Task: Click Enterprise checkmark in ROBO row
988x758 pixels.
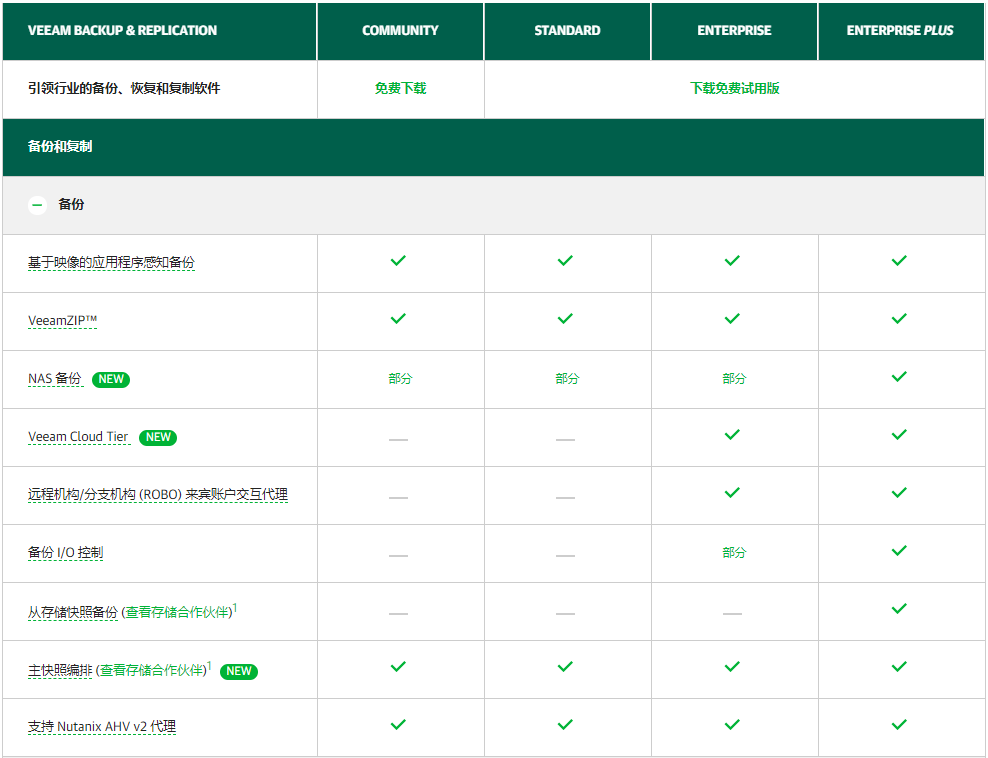Action: click(x=732, y=492)
